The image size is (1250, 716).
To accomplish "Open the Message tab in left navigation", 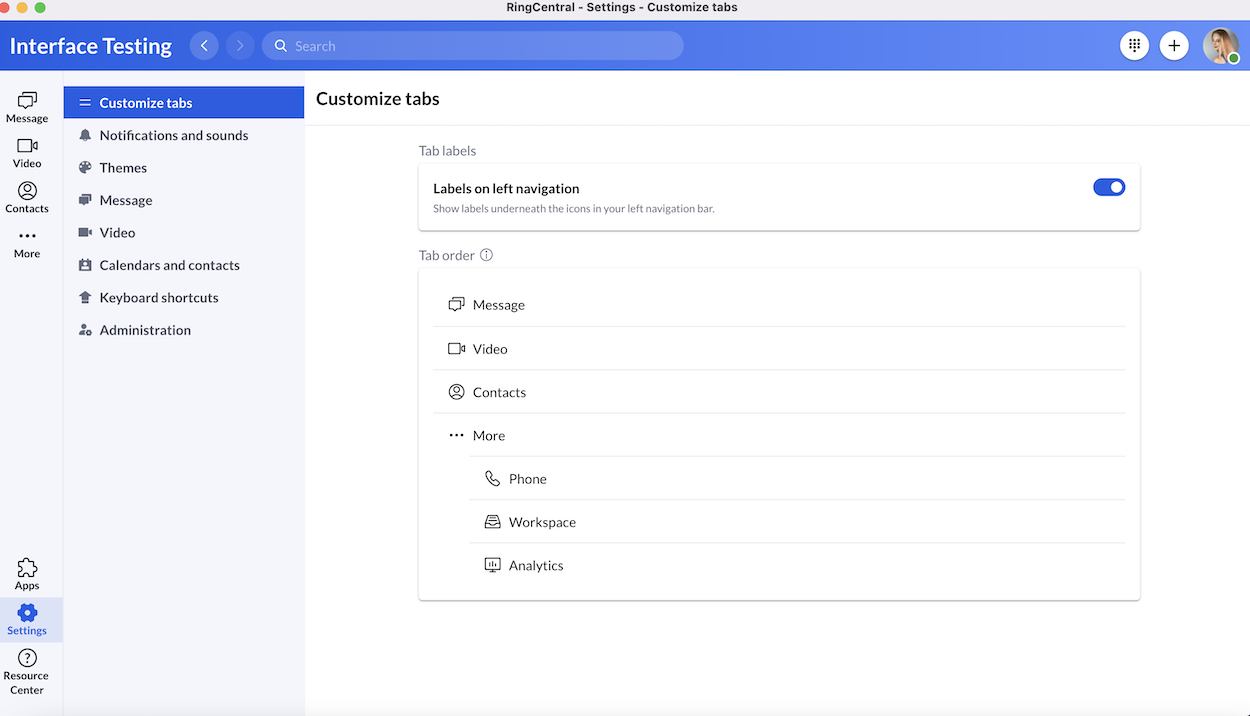I will click(27, 107).
